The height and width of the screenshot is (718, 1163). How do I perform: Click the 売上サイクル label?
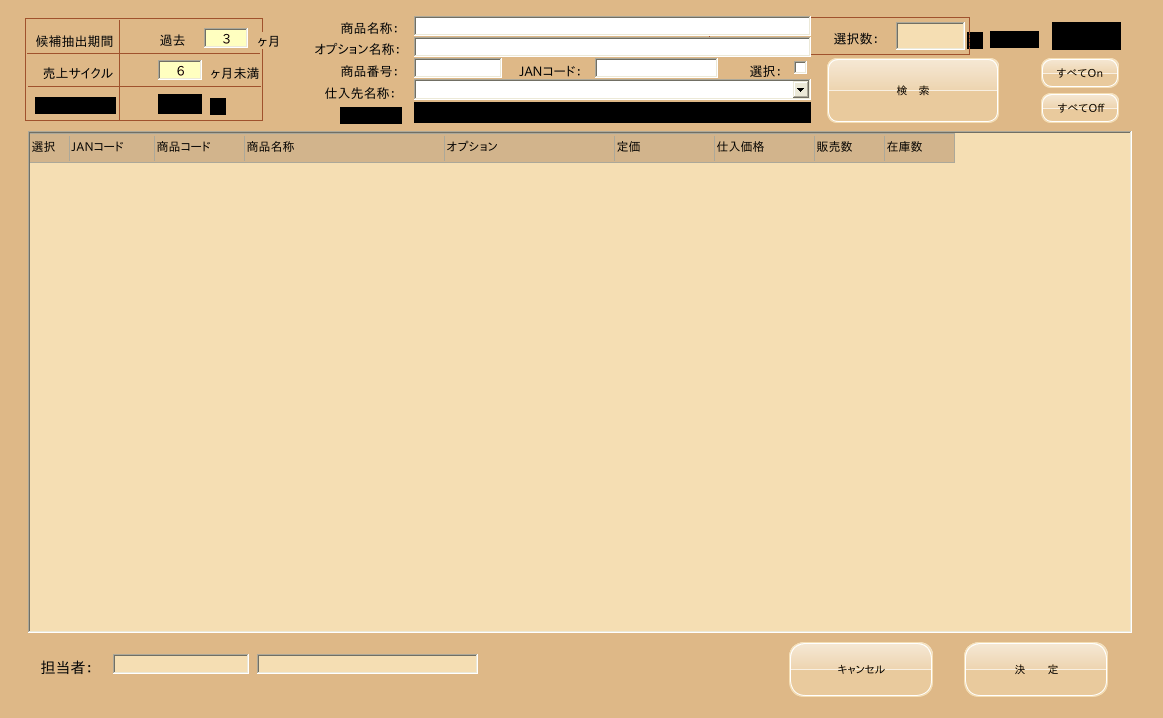click(77, 73)
